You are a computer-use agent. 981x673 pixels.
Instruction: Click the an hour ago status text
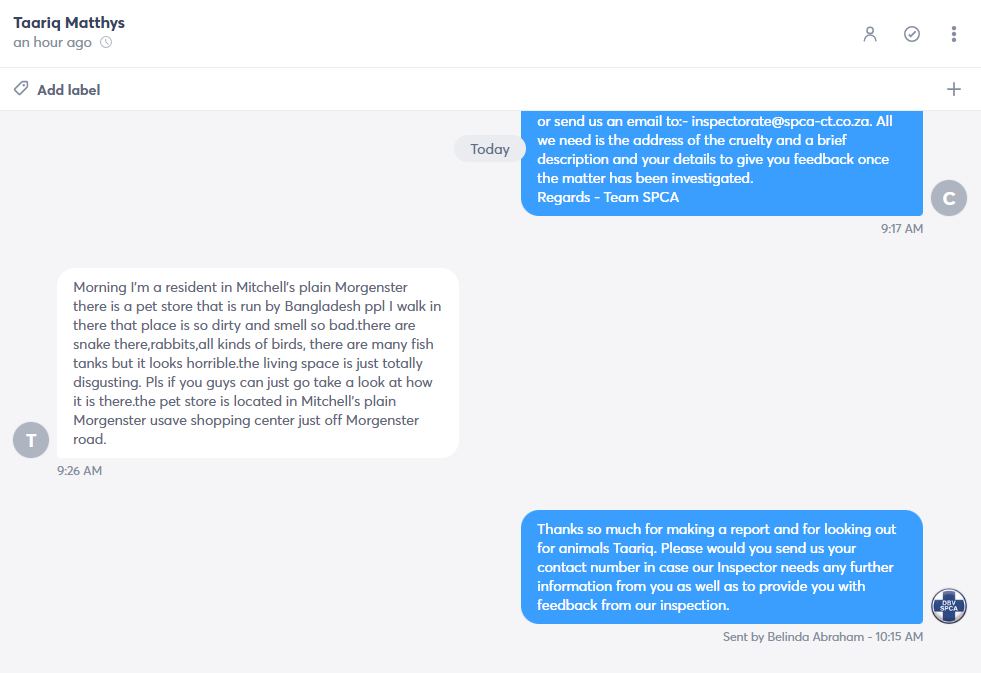point(53,43)
